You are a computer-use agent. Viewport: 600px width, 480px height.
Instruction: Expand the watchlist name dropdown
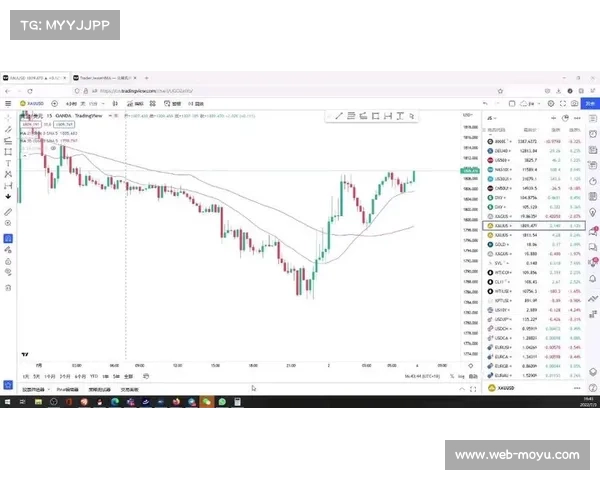tap(492, 119)
